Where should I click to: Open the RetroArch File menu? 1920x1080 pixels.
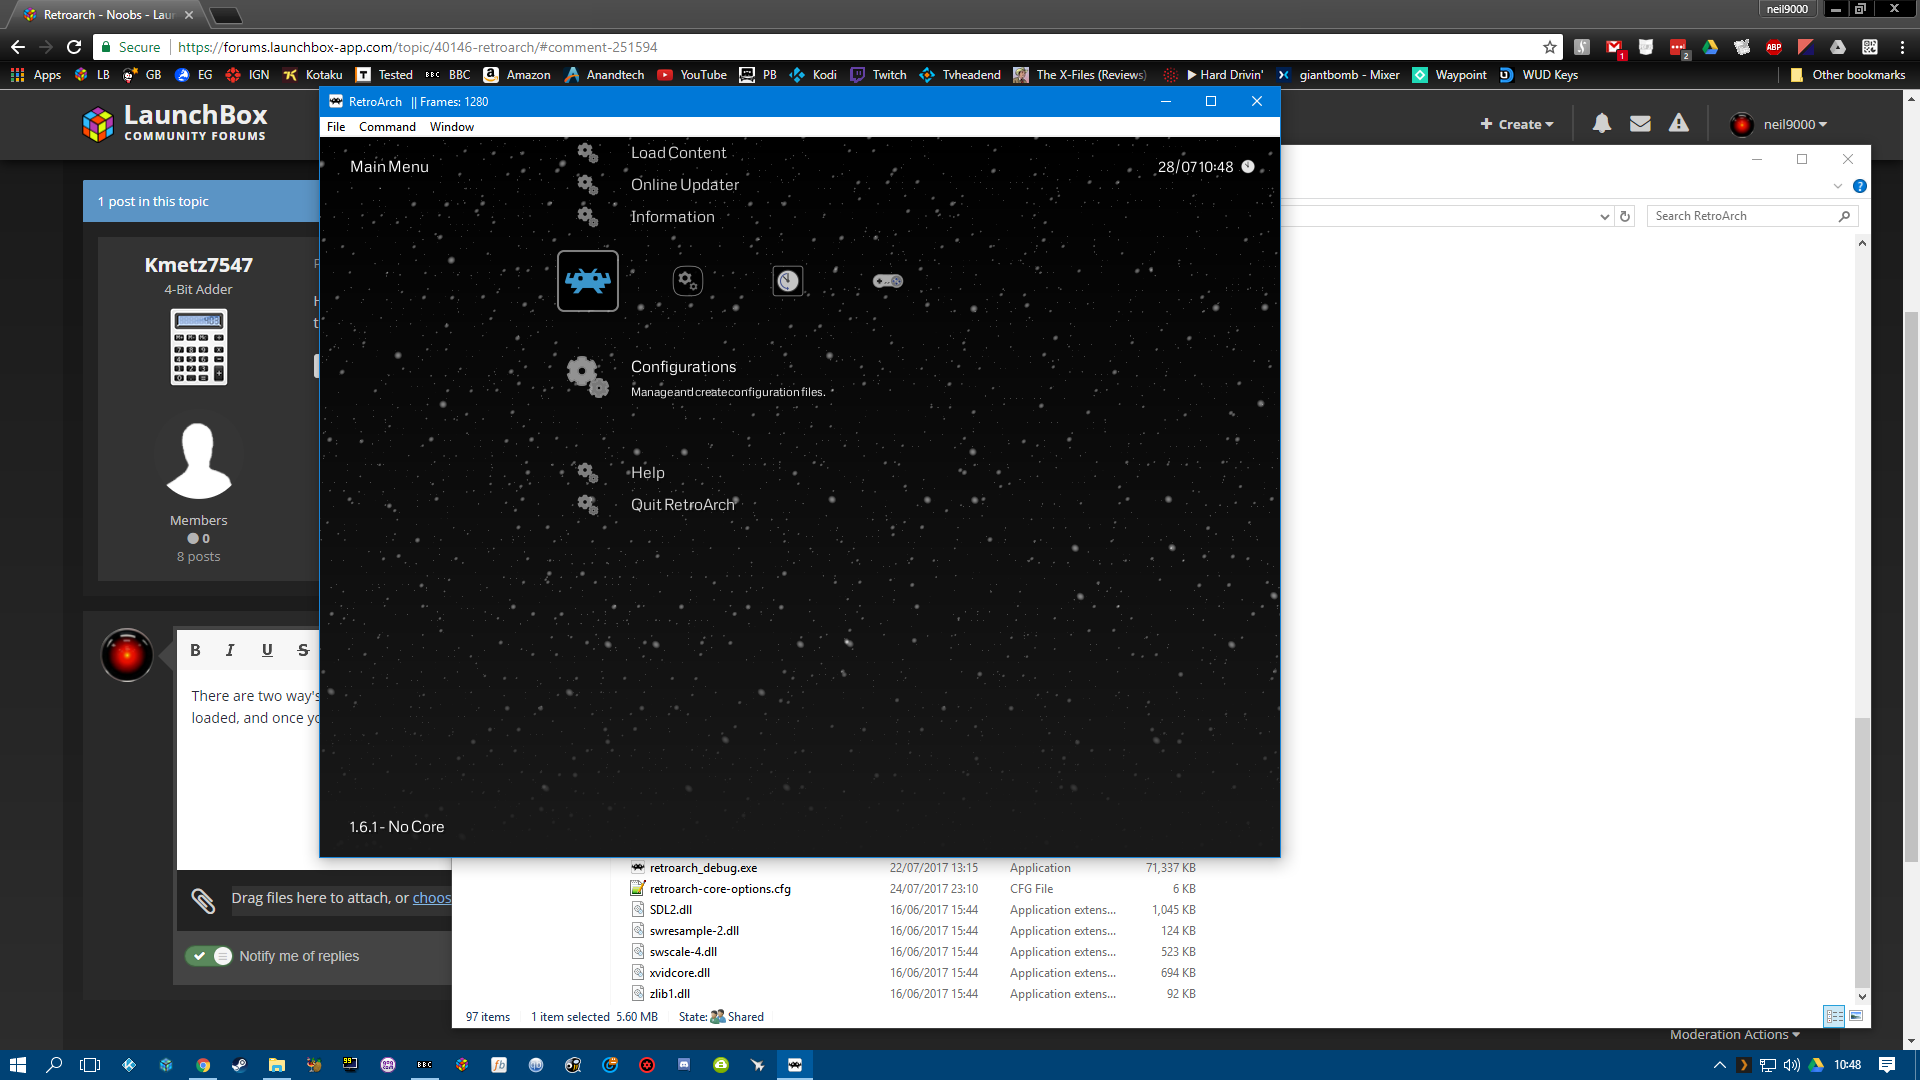click(x=336, y=127)
